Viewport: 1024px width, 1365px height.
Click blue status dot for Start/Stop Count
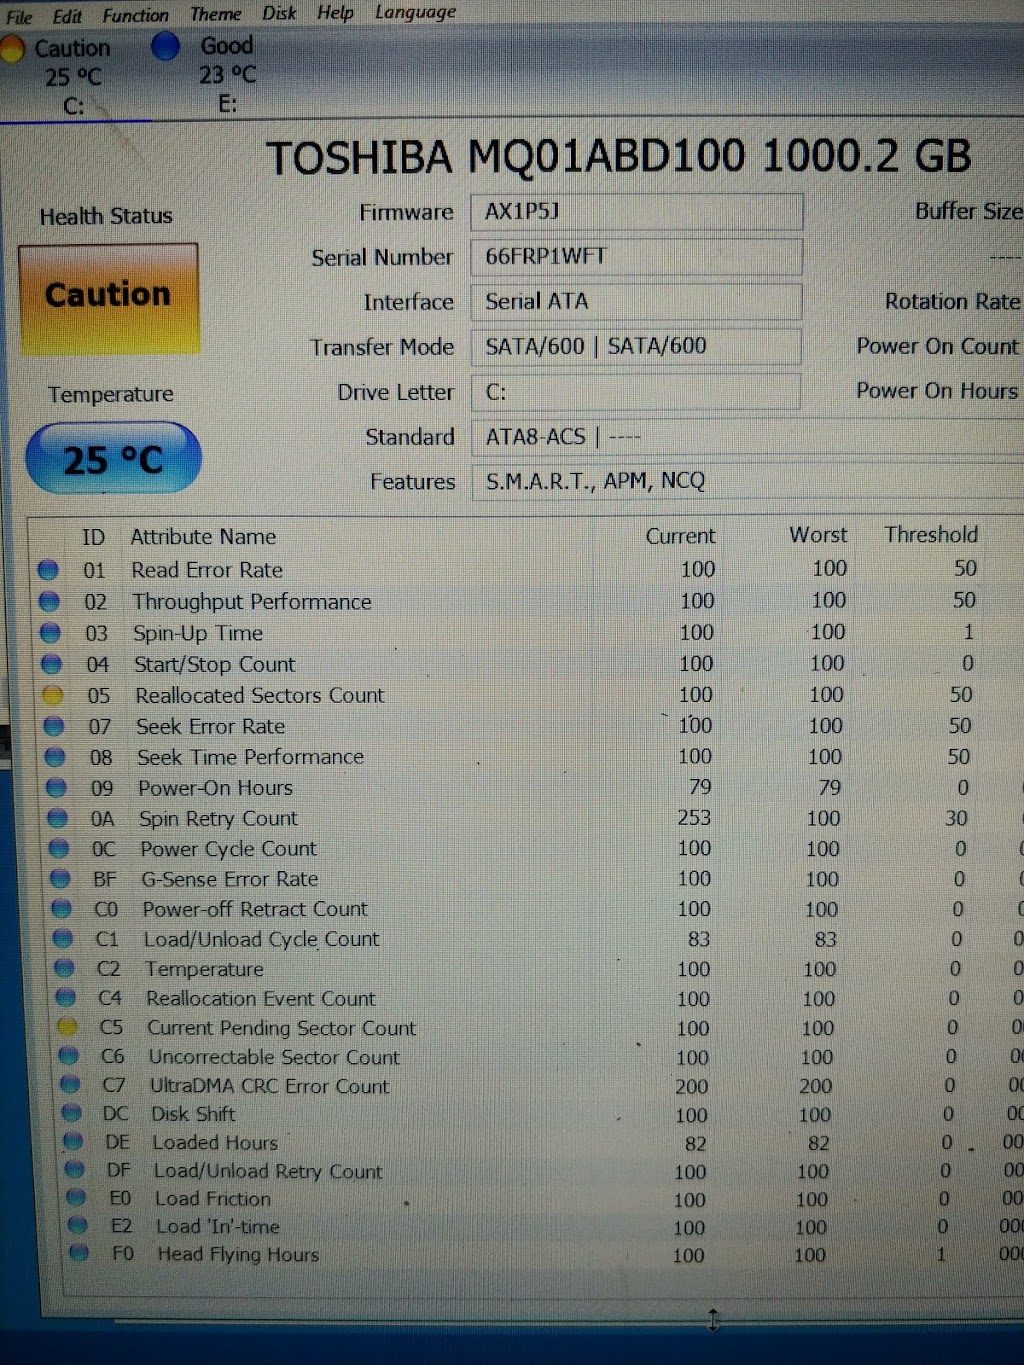point(51,664)
